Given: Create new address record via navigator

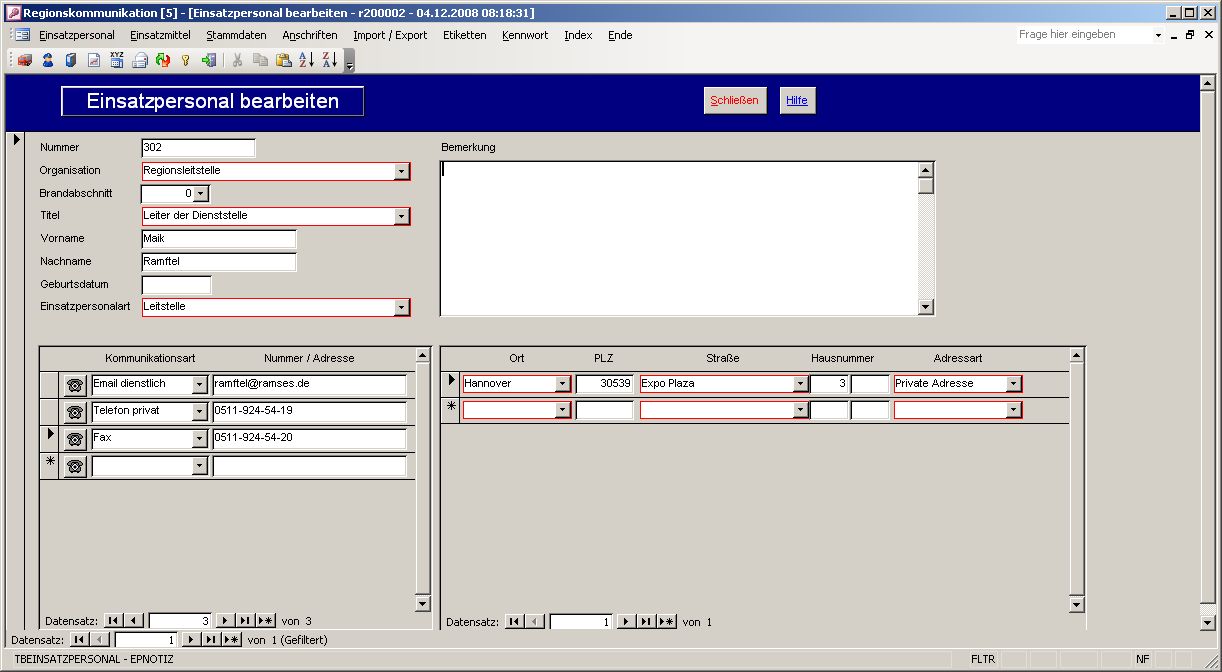Looking at the screenshot, I should [x=667, y=622].
